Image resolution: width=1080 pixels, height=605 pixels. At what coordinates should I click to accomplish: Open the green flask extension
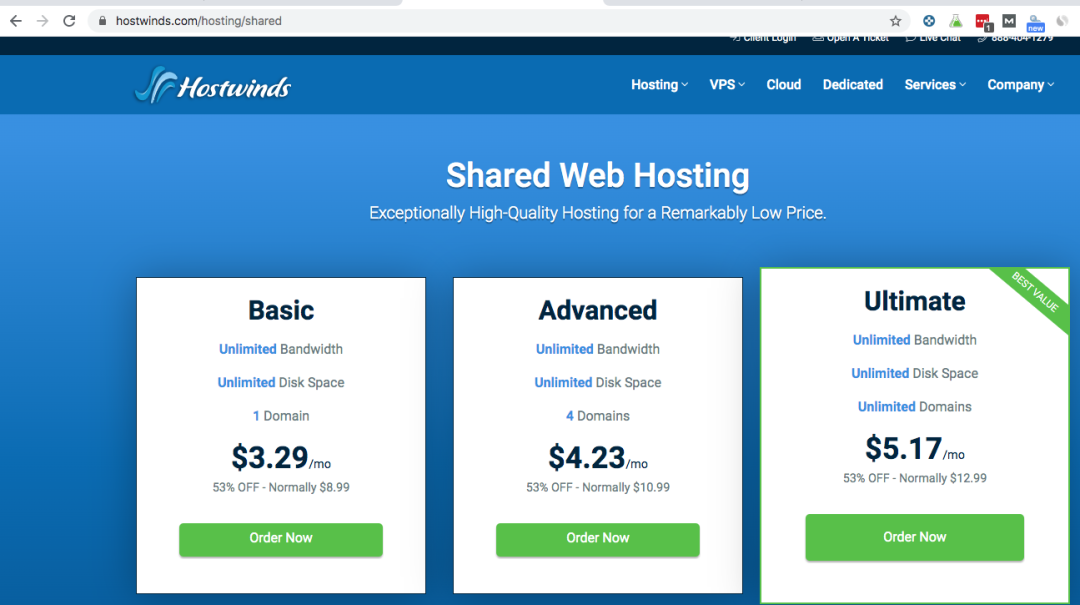(x=955, y=21)
